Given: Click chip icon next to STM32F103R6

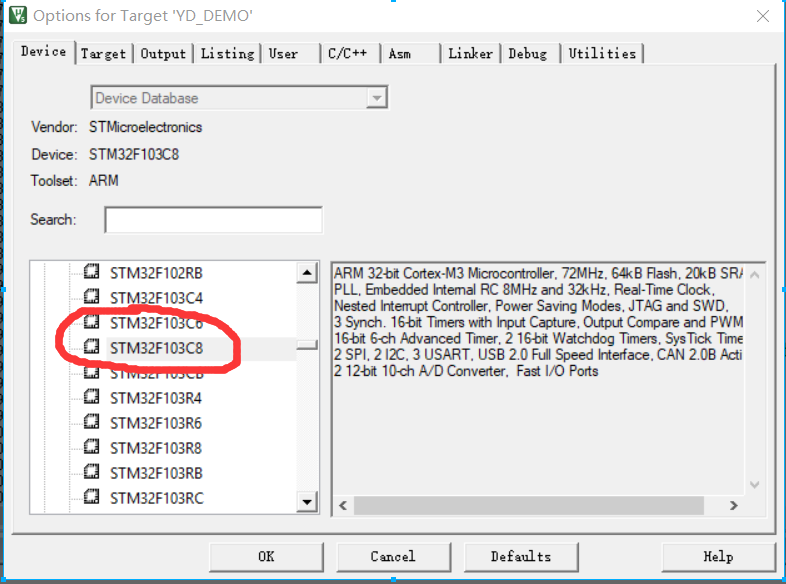Looking at the screenshot, I should tap(91, 422).
